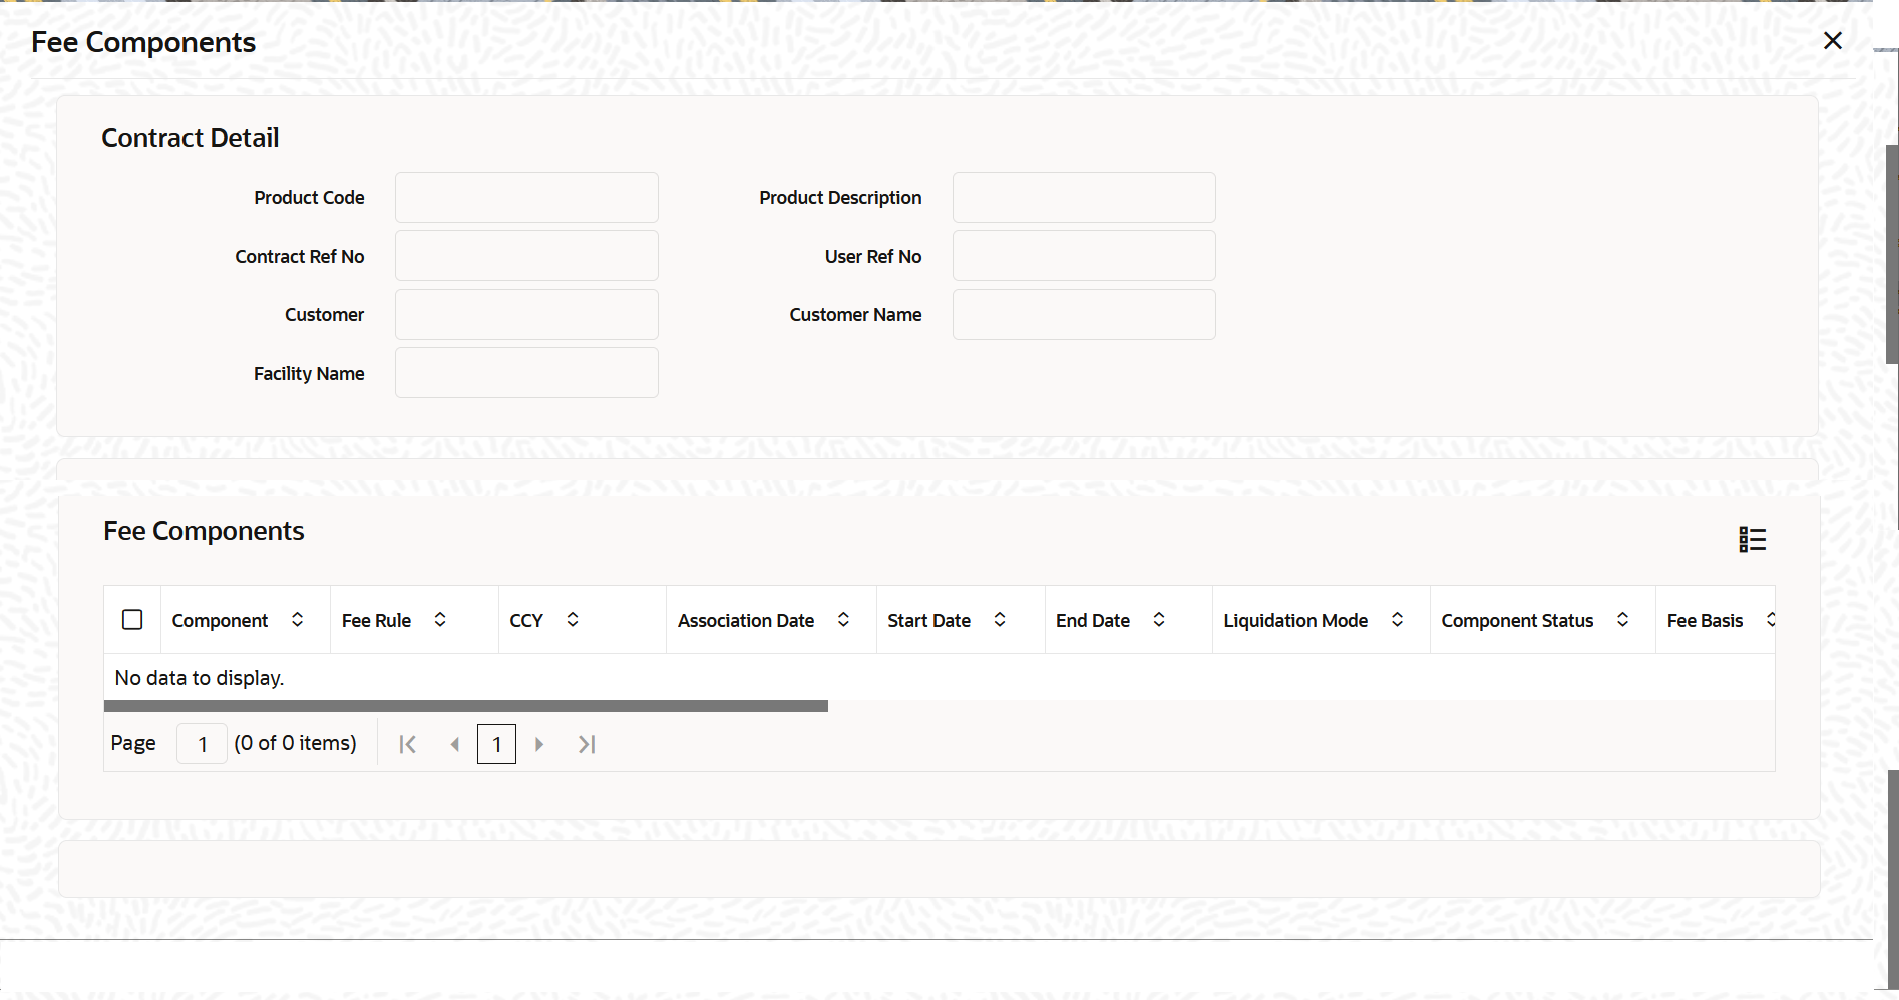Sort by the End Date column
Screen dimensions: 1899x1000
[1159, 620]
